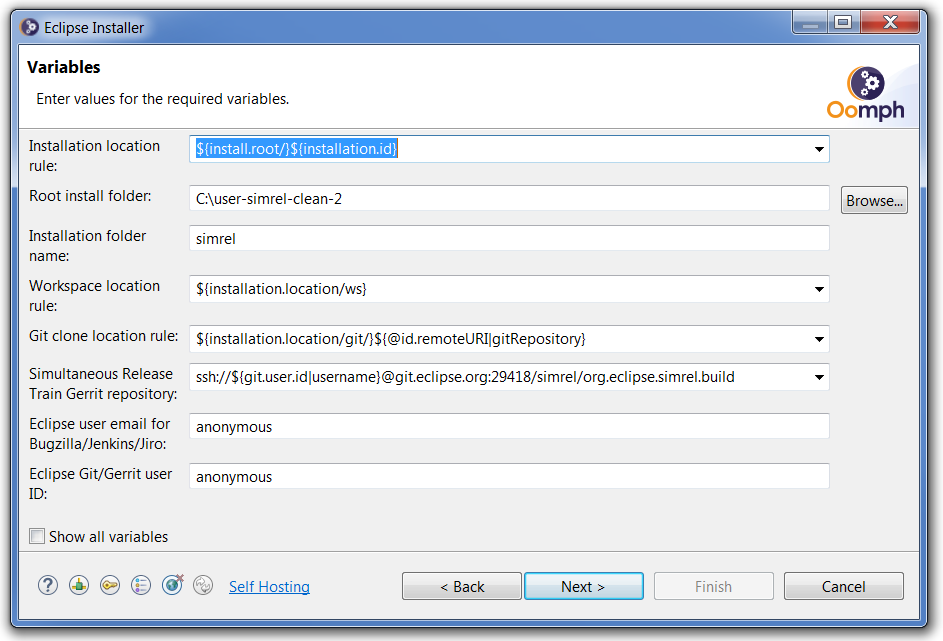Expand Workspace location rule dropdown
The width and height of the screenshot is (943, 641).
click(819, 289)
